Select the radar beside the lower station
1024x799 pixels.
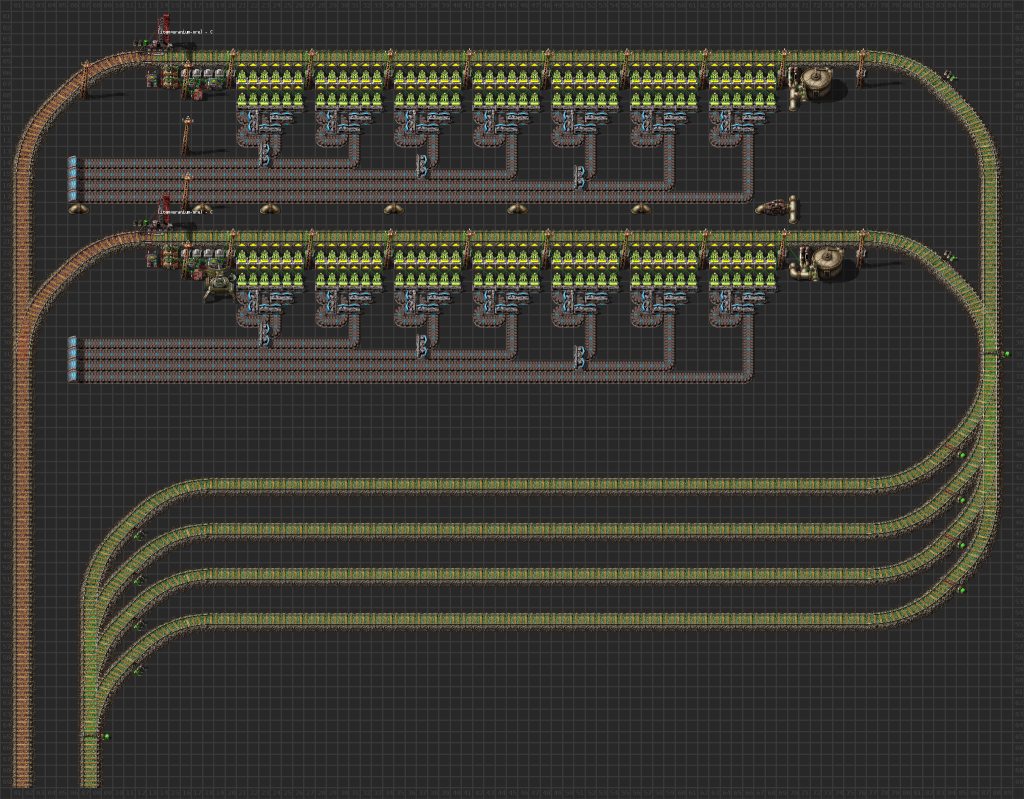[x=218, y=285]
